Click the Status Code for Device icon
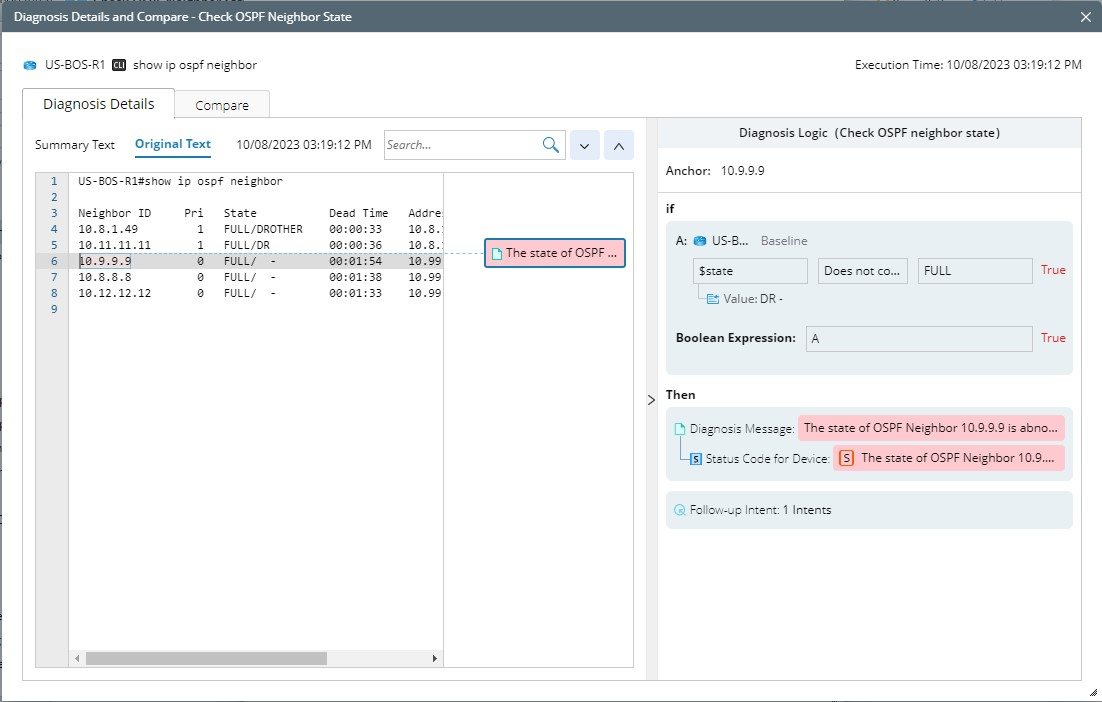Screen dimensions: 1102x702 (x=696, y=459)
